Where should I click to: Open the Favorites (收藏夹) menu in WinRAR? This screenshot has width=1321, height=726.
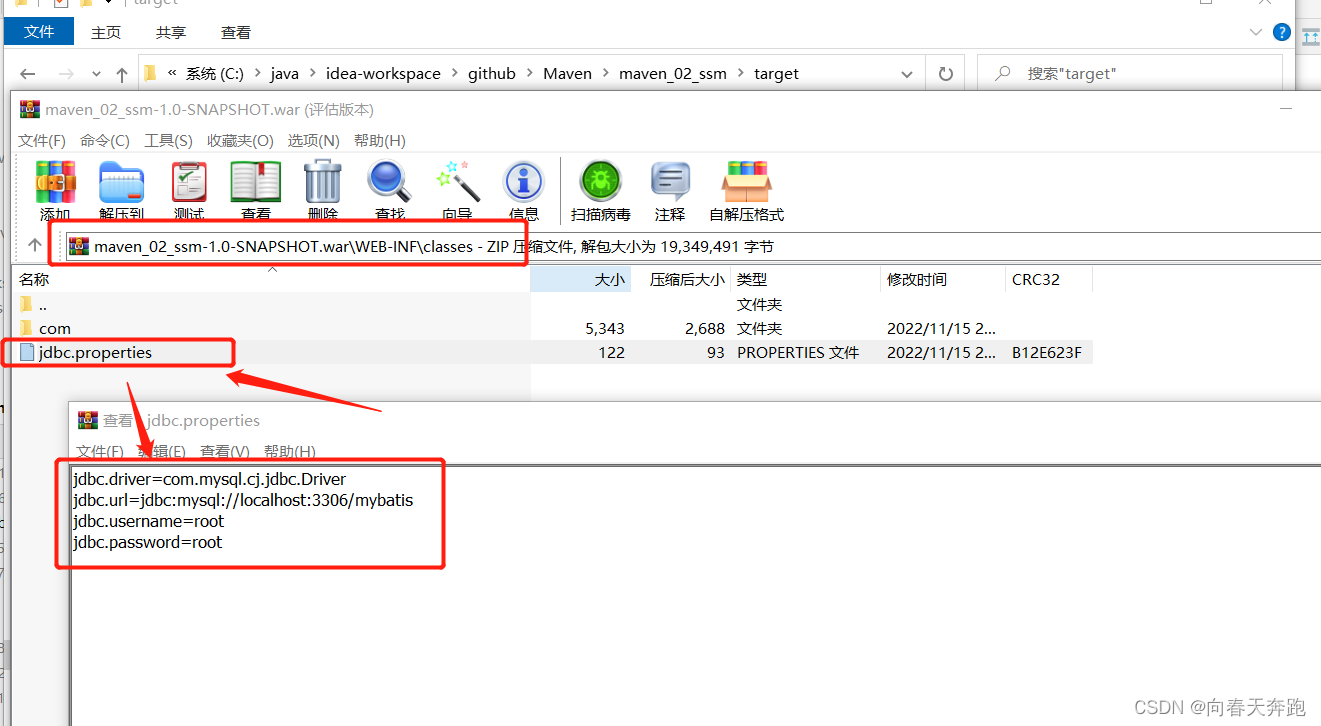pyautogui.click(x=240, y=140)
